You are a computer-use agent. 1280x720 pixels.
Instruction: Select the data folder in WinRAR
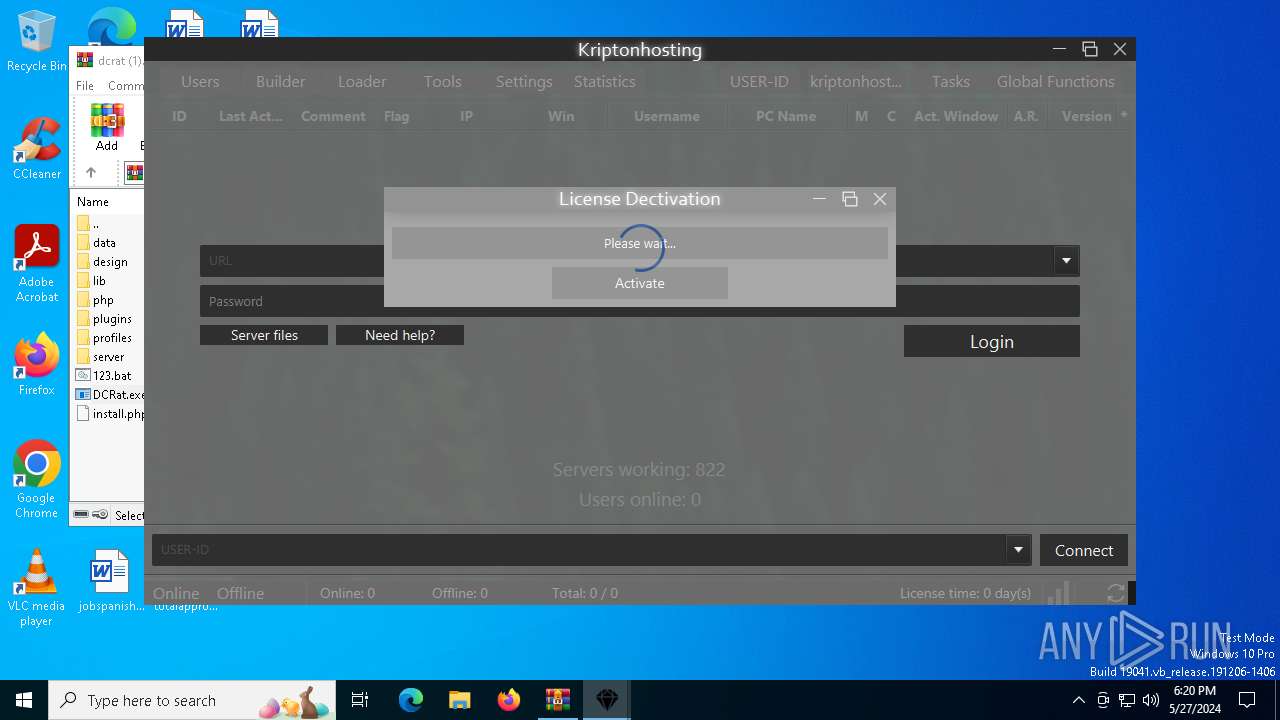104,243
